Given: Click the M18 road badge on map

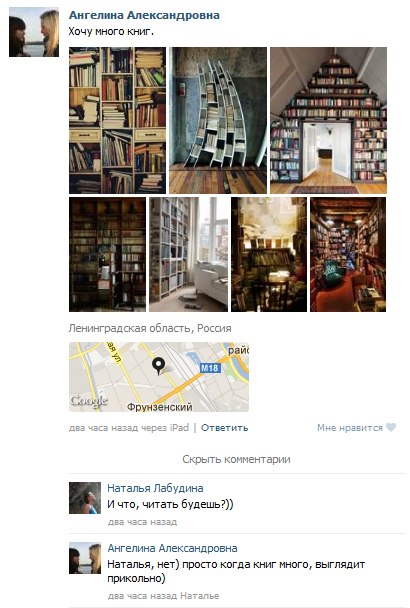Looking at the screenshot, I should tap(210, 368).
